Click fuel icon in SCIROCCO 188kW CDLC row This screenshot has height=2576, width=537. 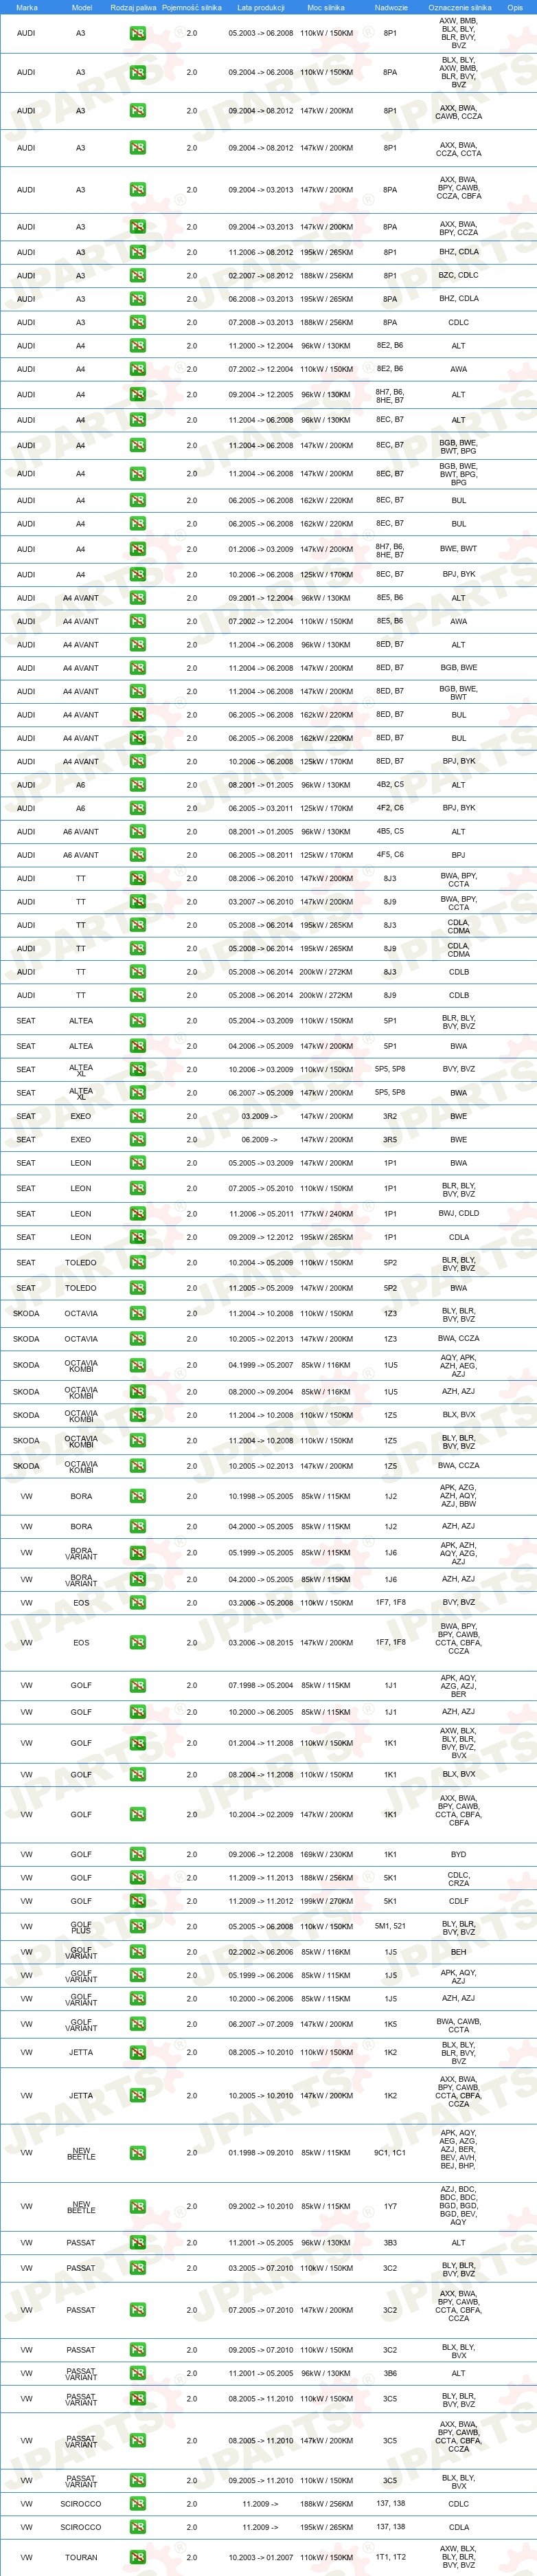click(137, 2504)
